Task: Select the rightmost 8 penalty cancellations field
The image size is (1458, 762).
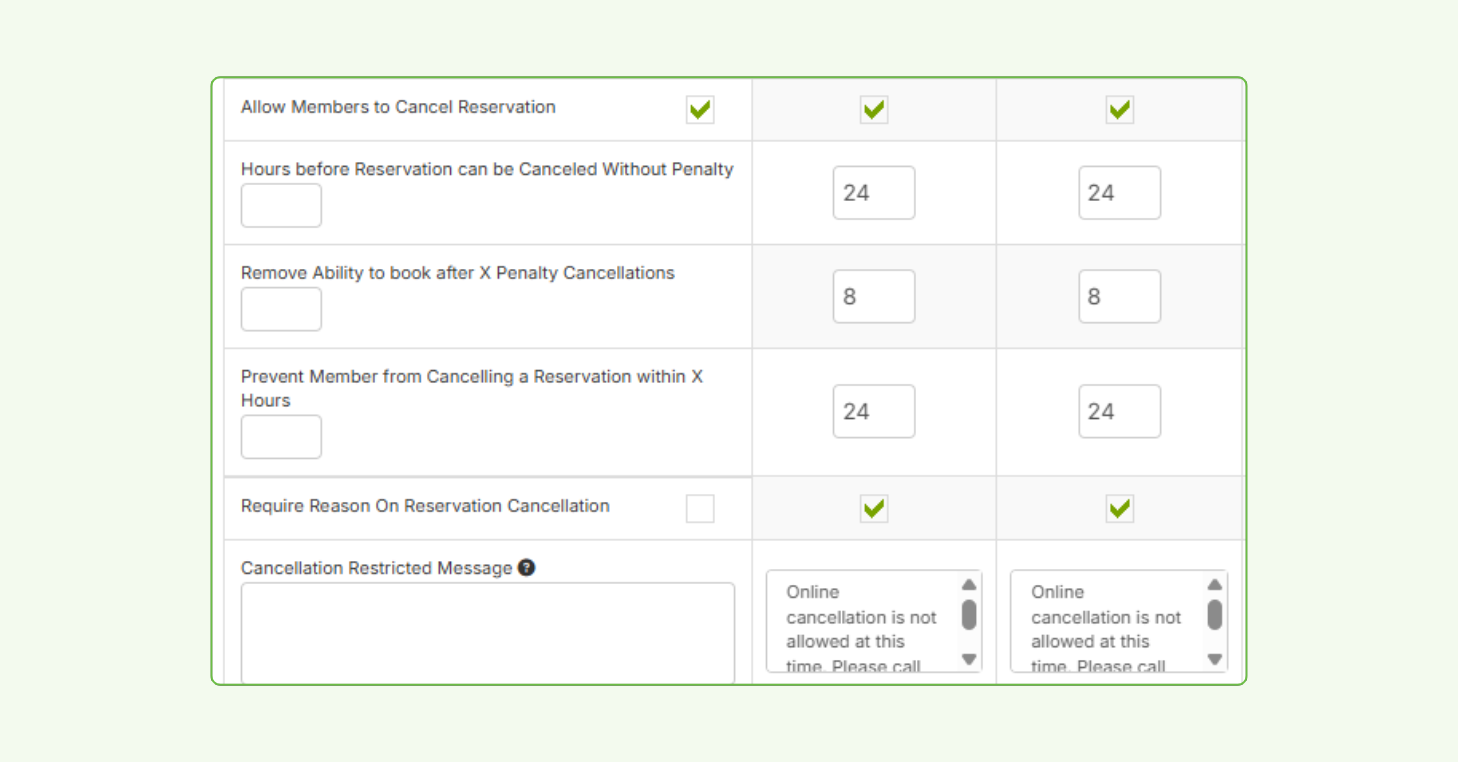Action: click(x=1119, y=296)
